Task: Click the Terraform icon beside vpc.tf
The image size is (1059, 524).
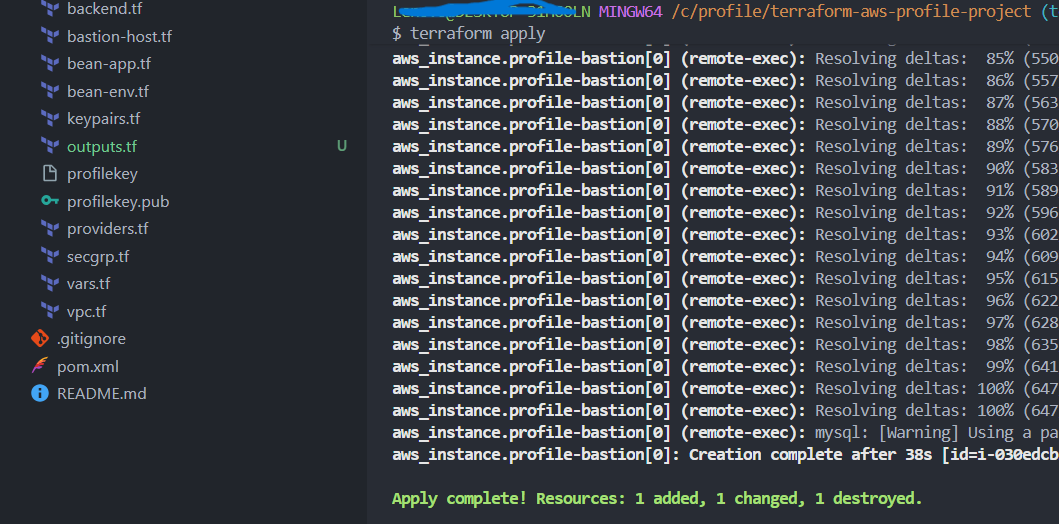Action: click(x=50, y=311)
